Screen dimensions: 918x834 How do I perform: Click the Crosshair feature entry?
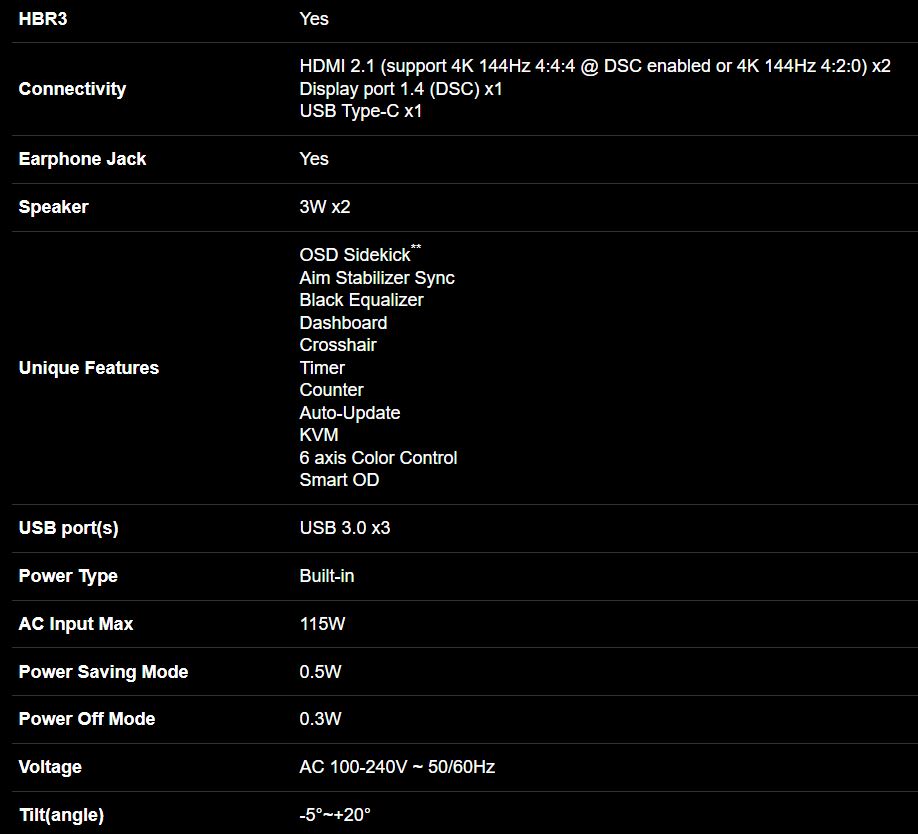(338, 345)
